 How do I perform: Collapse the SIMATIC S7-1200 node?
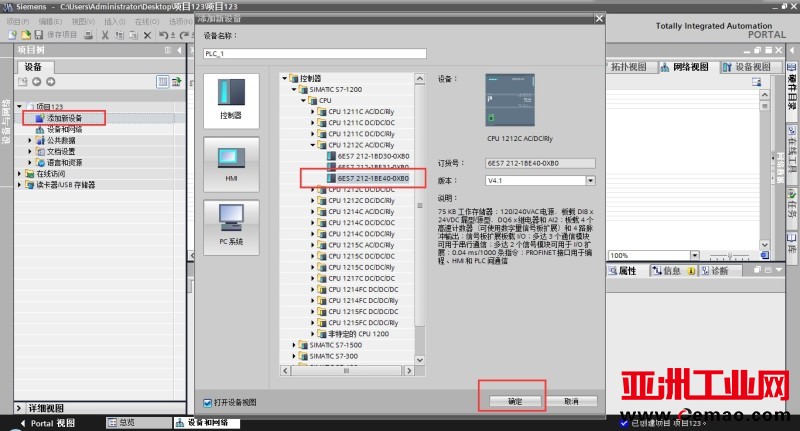tap(294, 89)
